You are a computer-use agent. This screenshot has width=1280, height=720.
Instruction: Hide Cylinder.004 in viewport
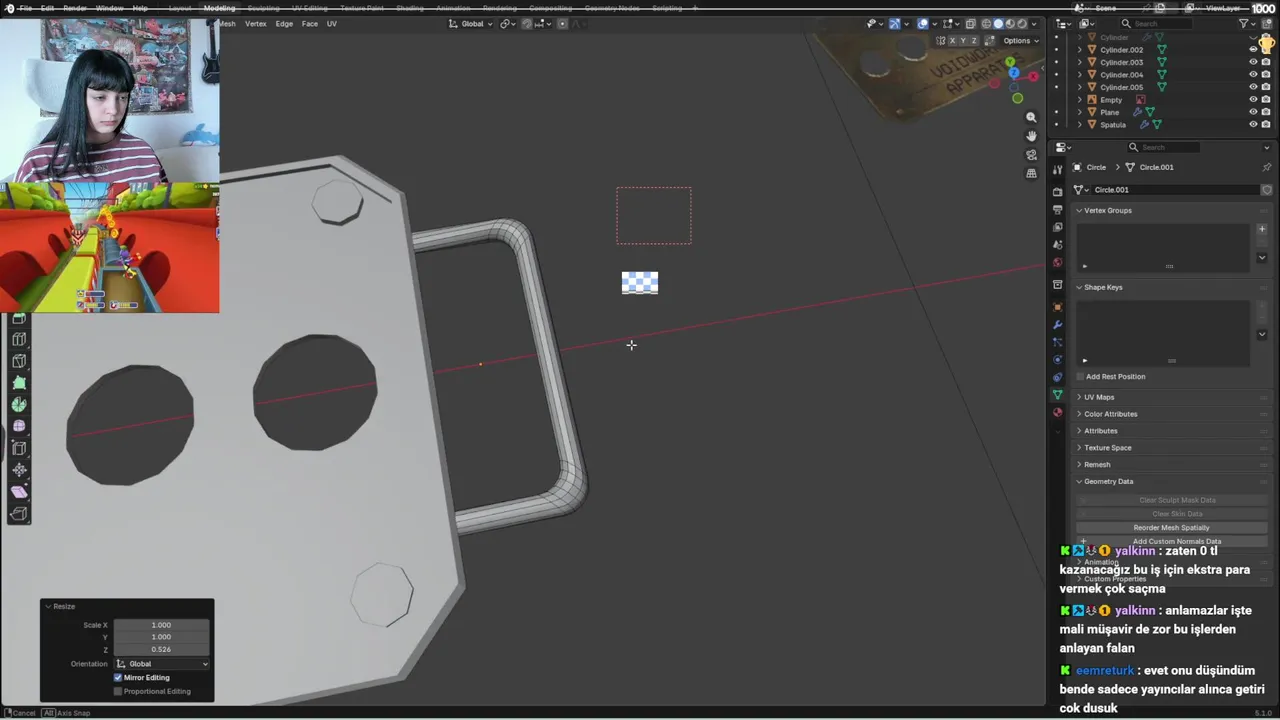[x=1253, y=74]
